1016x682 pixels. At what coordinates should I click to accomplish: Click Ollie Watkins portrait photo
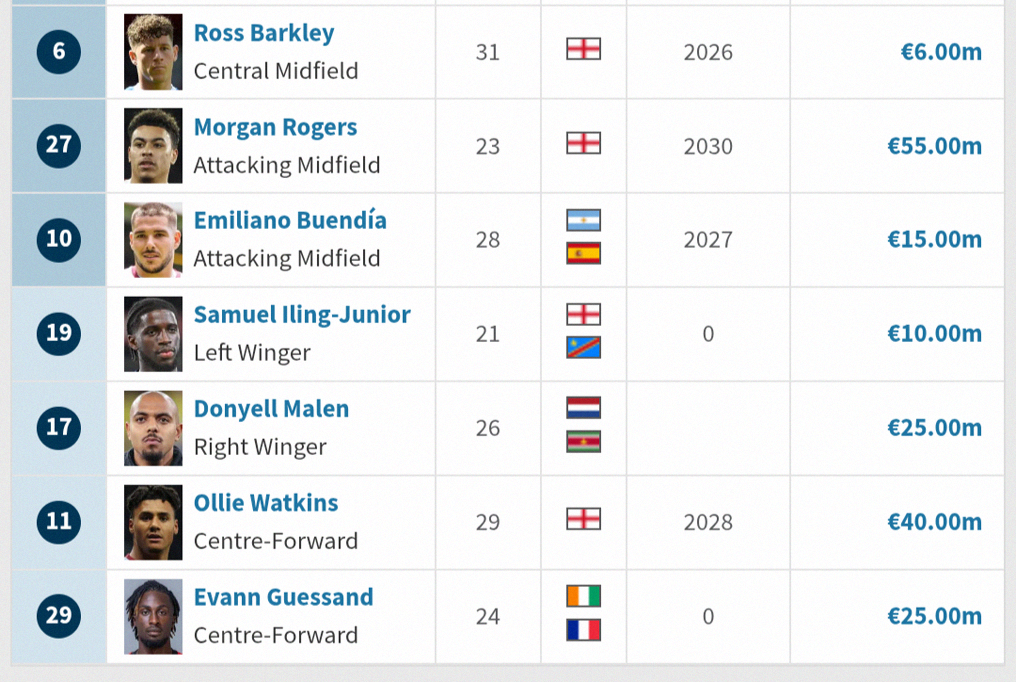(x=153, y=522)
